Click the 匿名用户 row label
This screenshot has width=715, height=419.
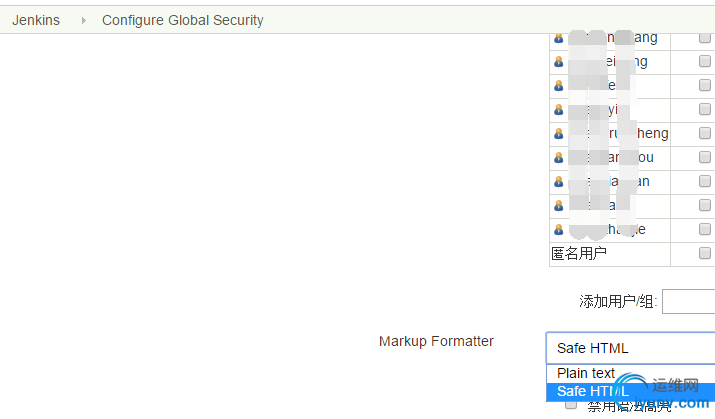(x=579, y=253)
